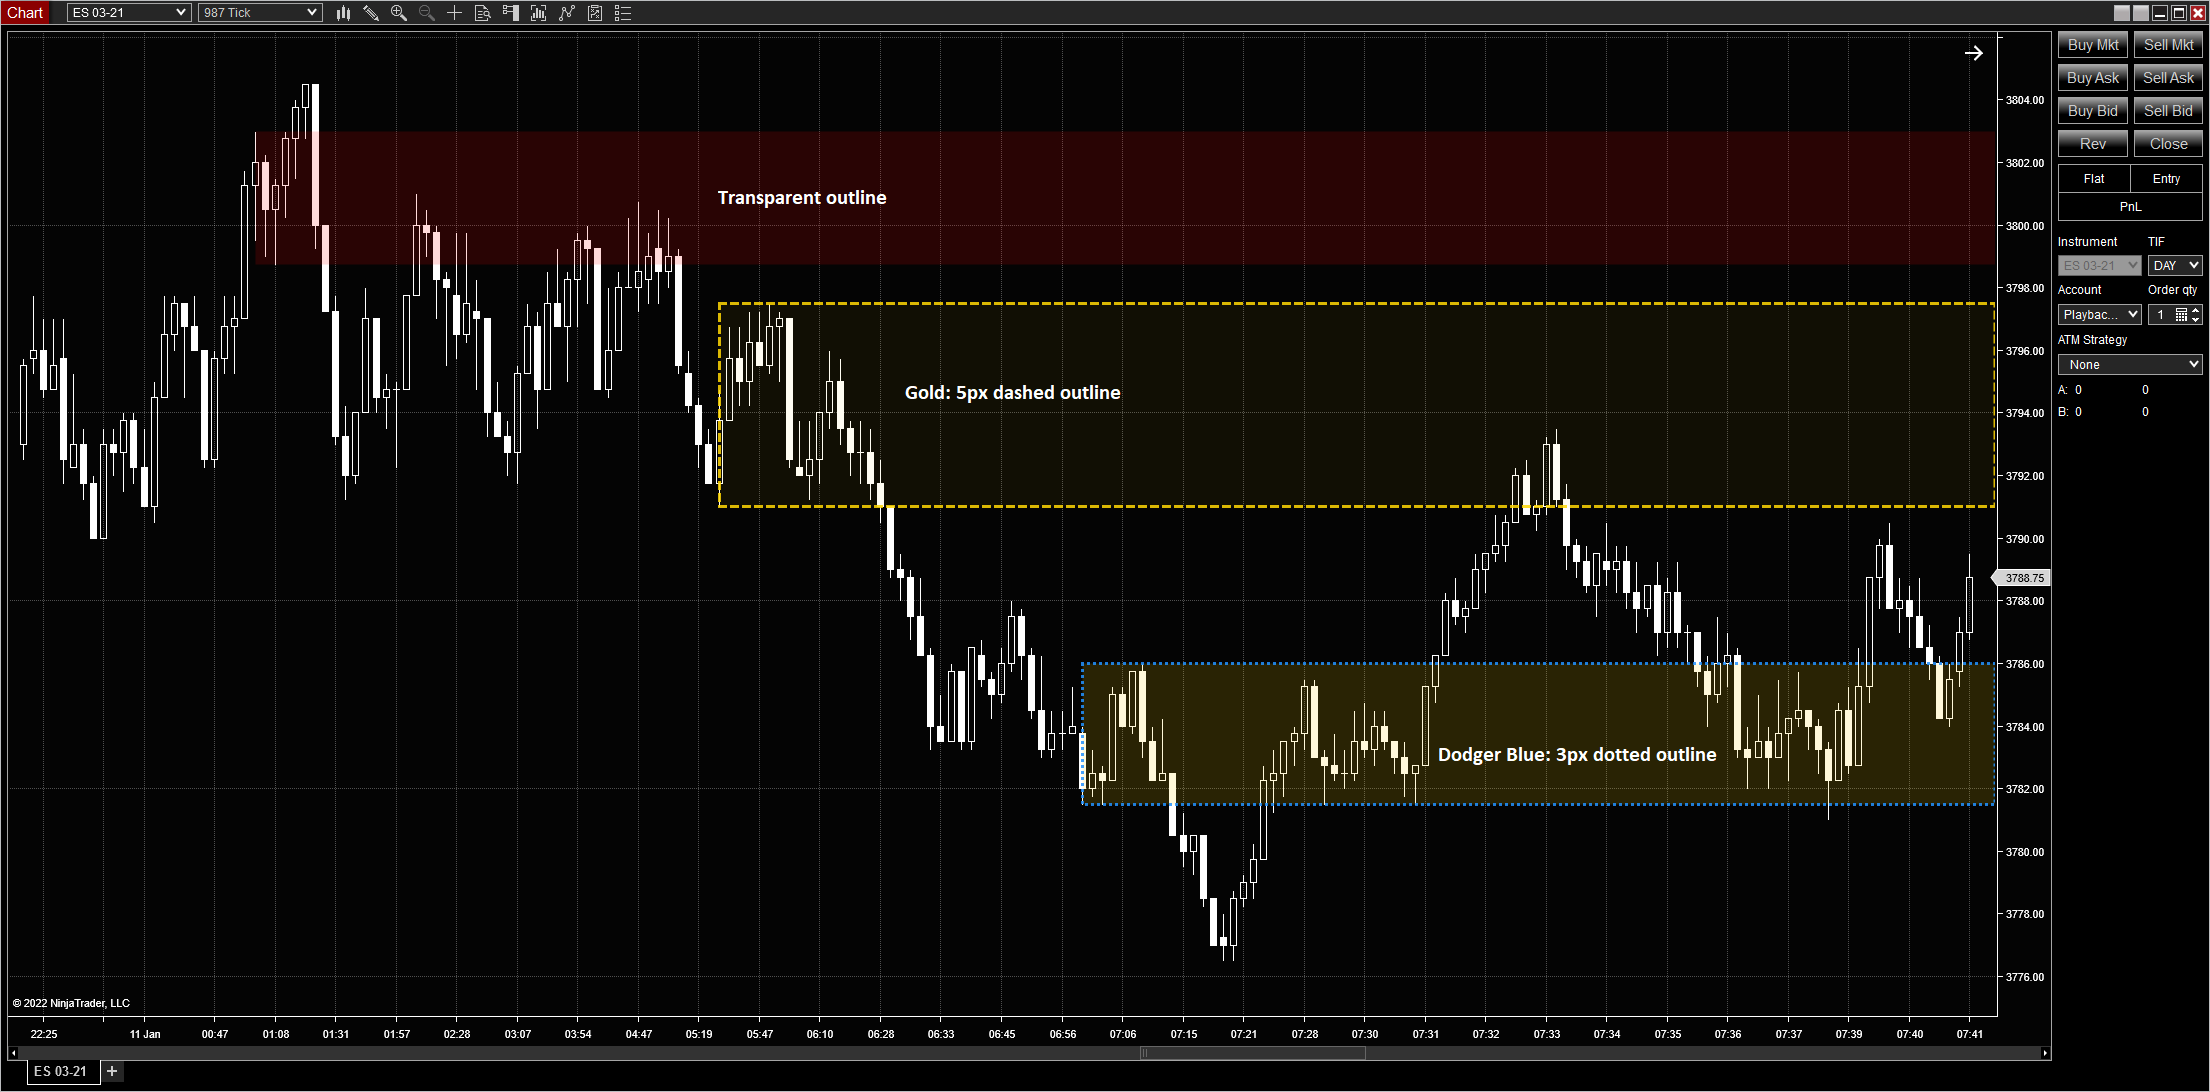Click the order qty calculator icon
The width and height of the screenshot is (2210, 1092).
pyautogui.click(x=2181, y=315)
